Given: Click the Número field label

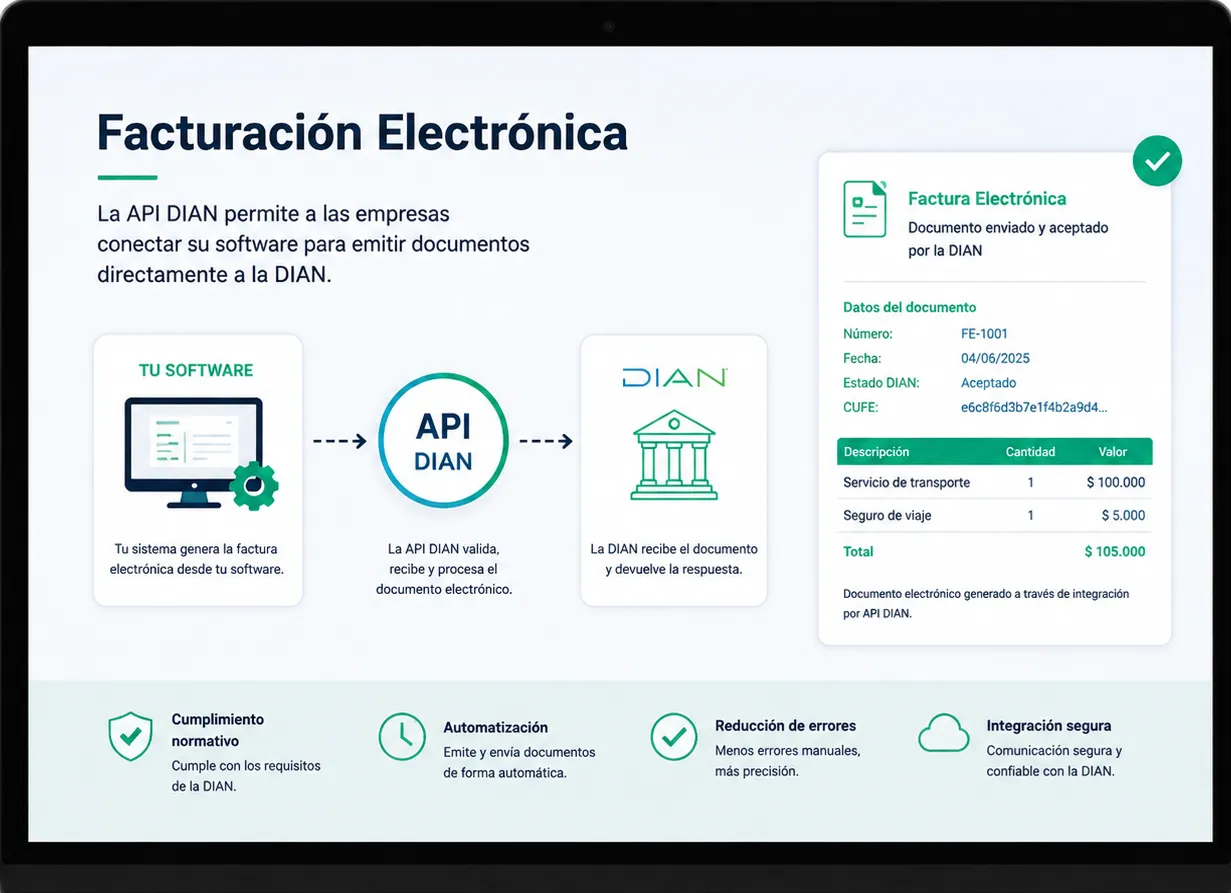Looking at the screenshot, I should pos(868,333).
